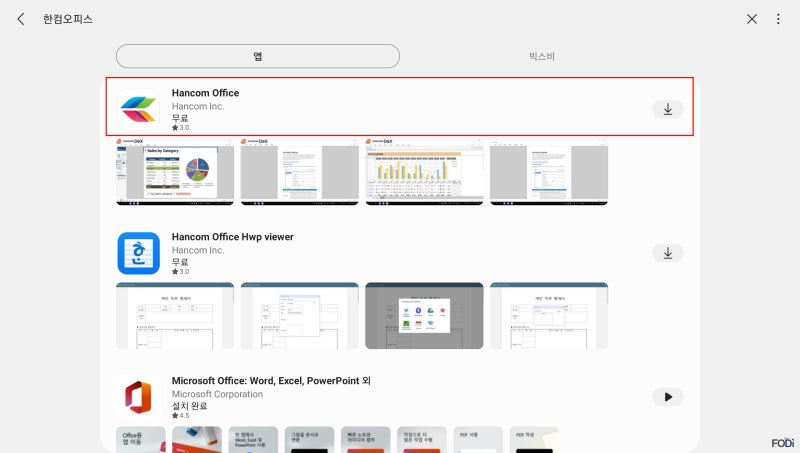This screenshot has width=800, height=453.
Task: Click 무료 price under Hancom Office Hwp viewer
Action: point(180,262)
